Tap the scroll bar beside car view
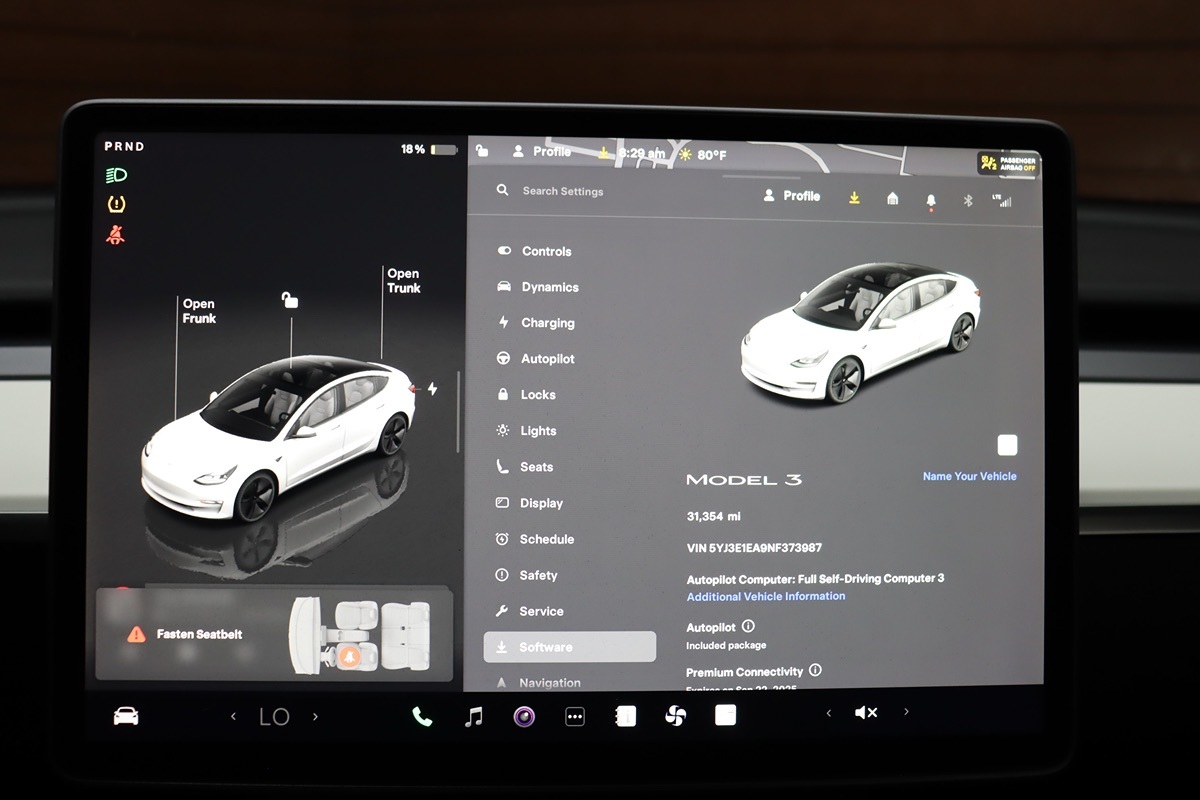The image size is (1200, 800). point(458,412)
